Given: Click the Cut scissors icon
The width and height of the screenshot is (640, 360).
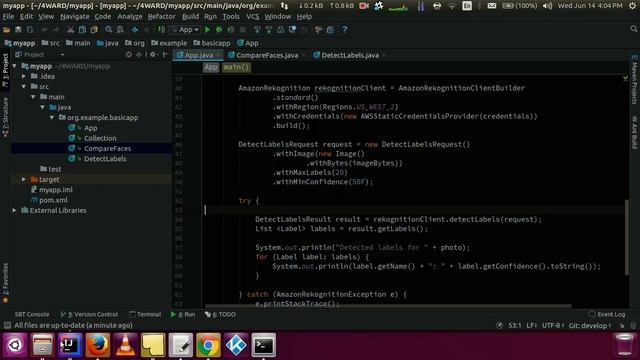Looking at the screenshot, I should 70,30.
